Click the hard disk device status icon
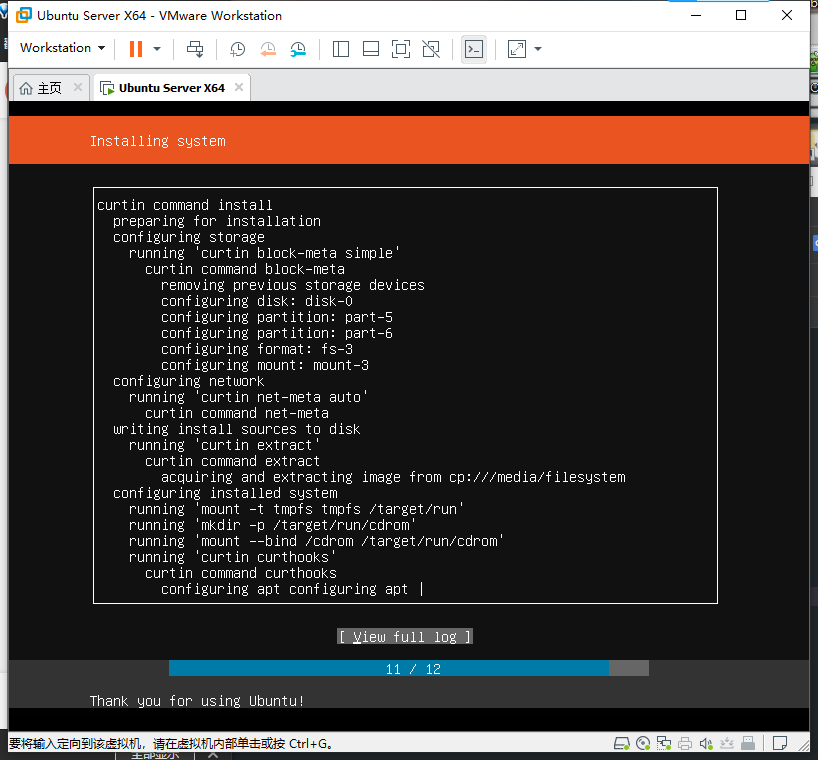This screenshot has height=760, width=818. (x=621, y=743)
